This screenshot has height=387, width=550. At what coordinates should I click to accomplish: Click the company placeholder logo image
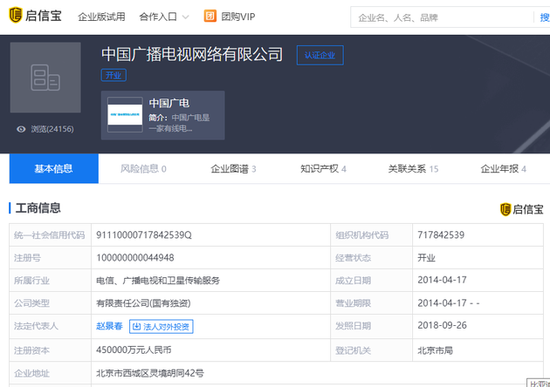(45, 78)
